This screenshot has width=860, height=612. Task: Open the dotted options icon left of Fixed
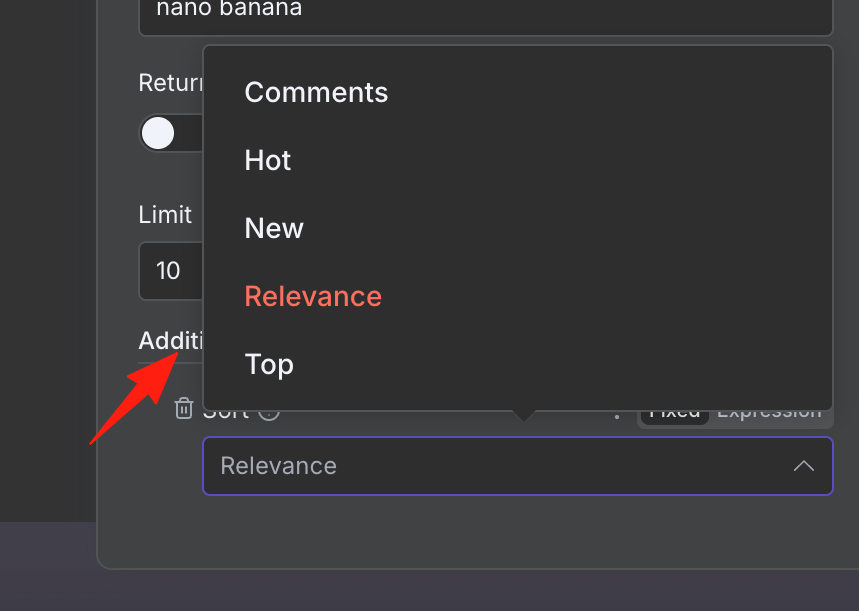pyautogui.click(x=617, y=416)
